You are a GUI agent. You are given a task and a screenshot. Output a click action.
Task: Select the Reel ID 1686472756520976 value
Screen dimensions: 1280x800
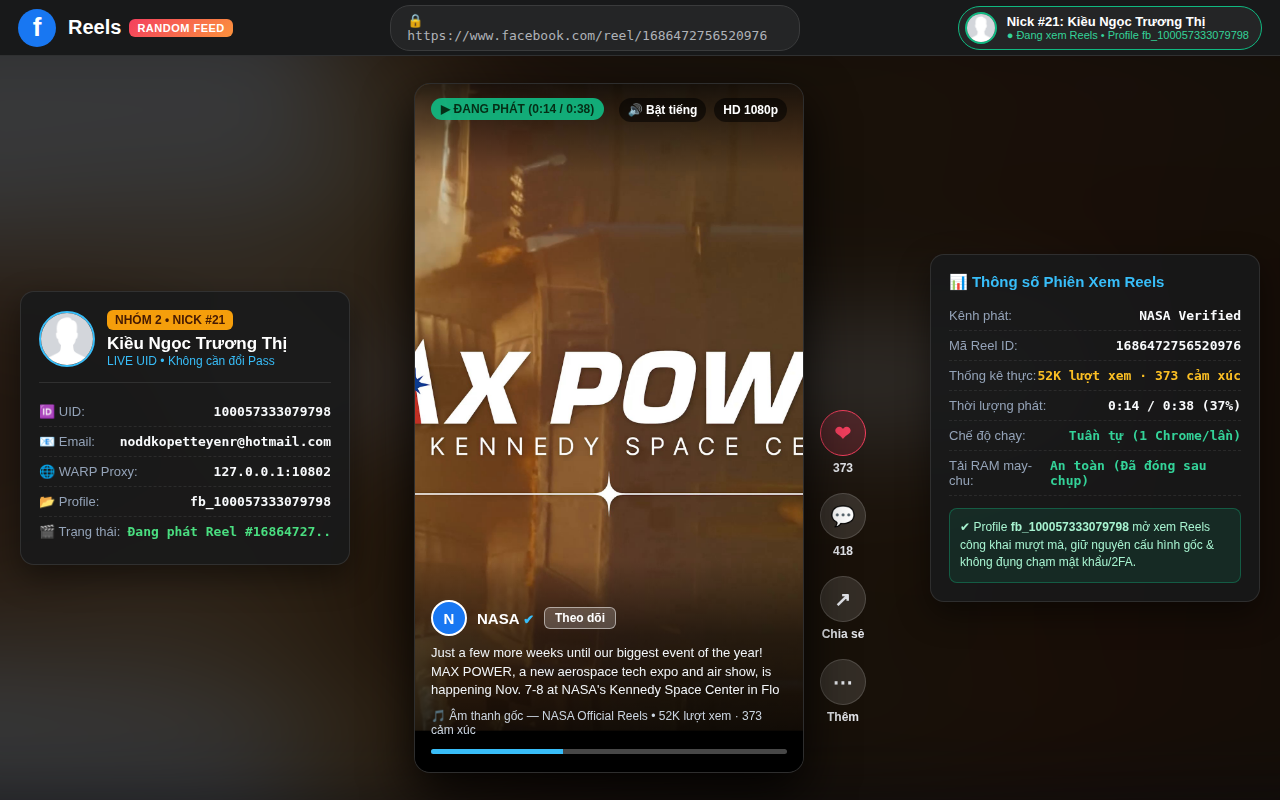pos(1178,346)
